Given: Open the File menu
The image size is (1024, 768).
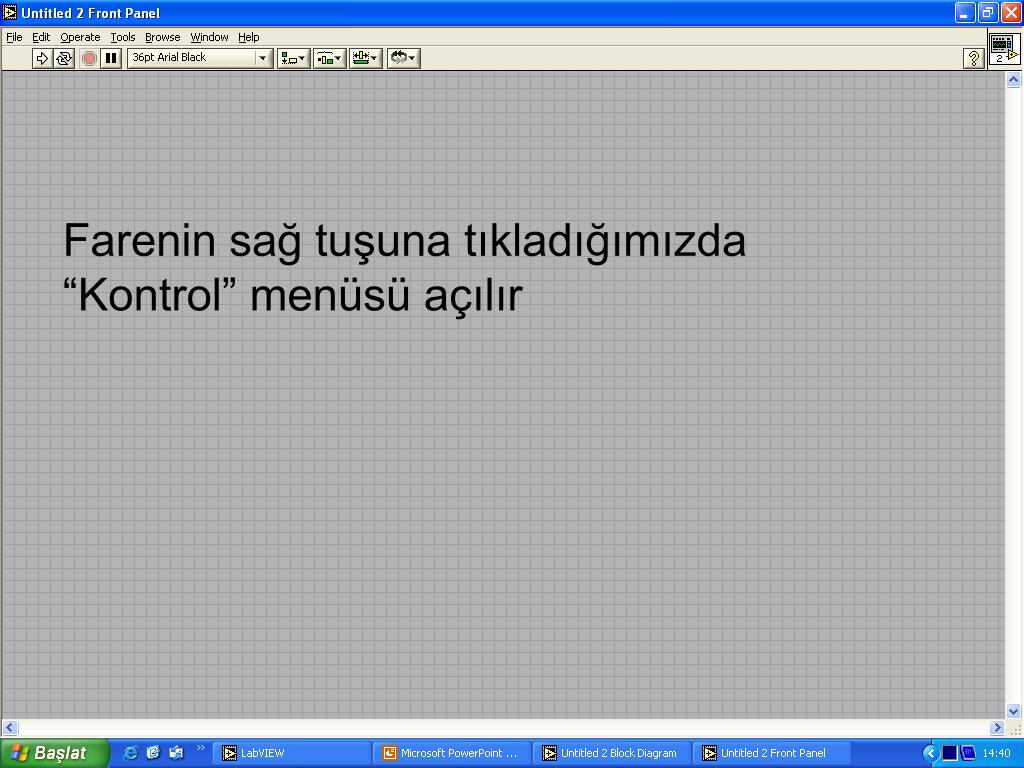Looking at the screenshot, I should [x=14, y=37].
